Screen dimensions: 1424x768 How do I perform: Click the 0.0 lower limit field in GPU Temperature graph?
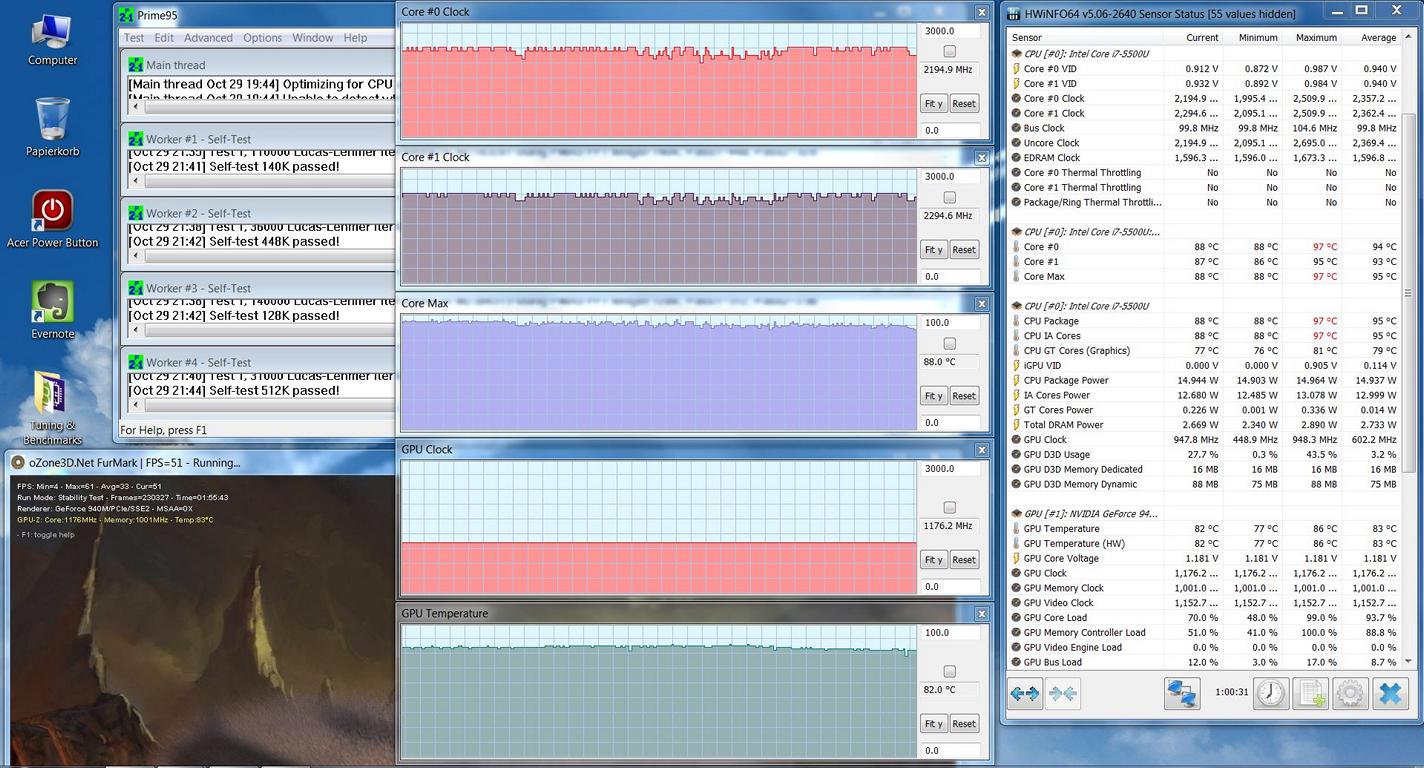coord(950,751)
